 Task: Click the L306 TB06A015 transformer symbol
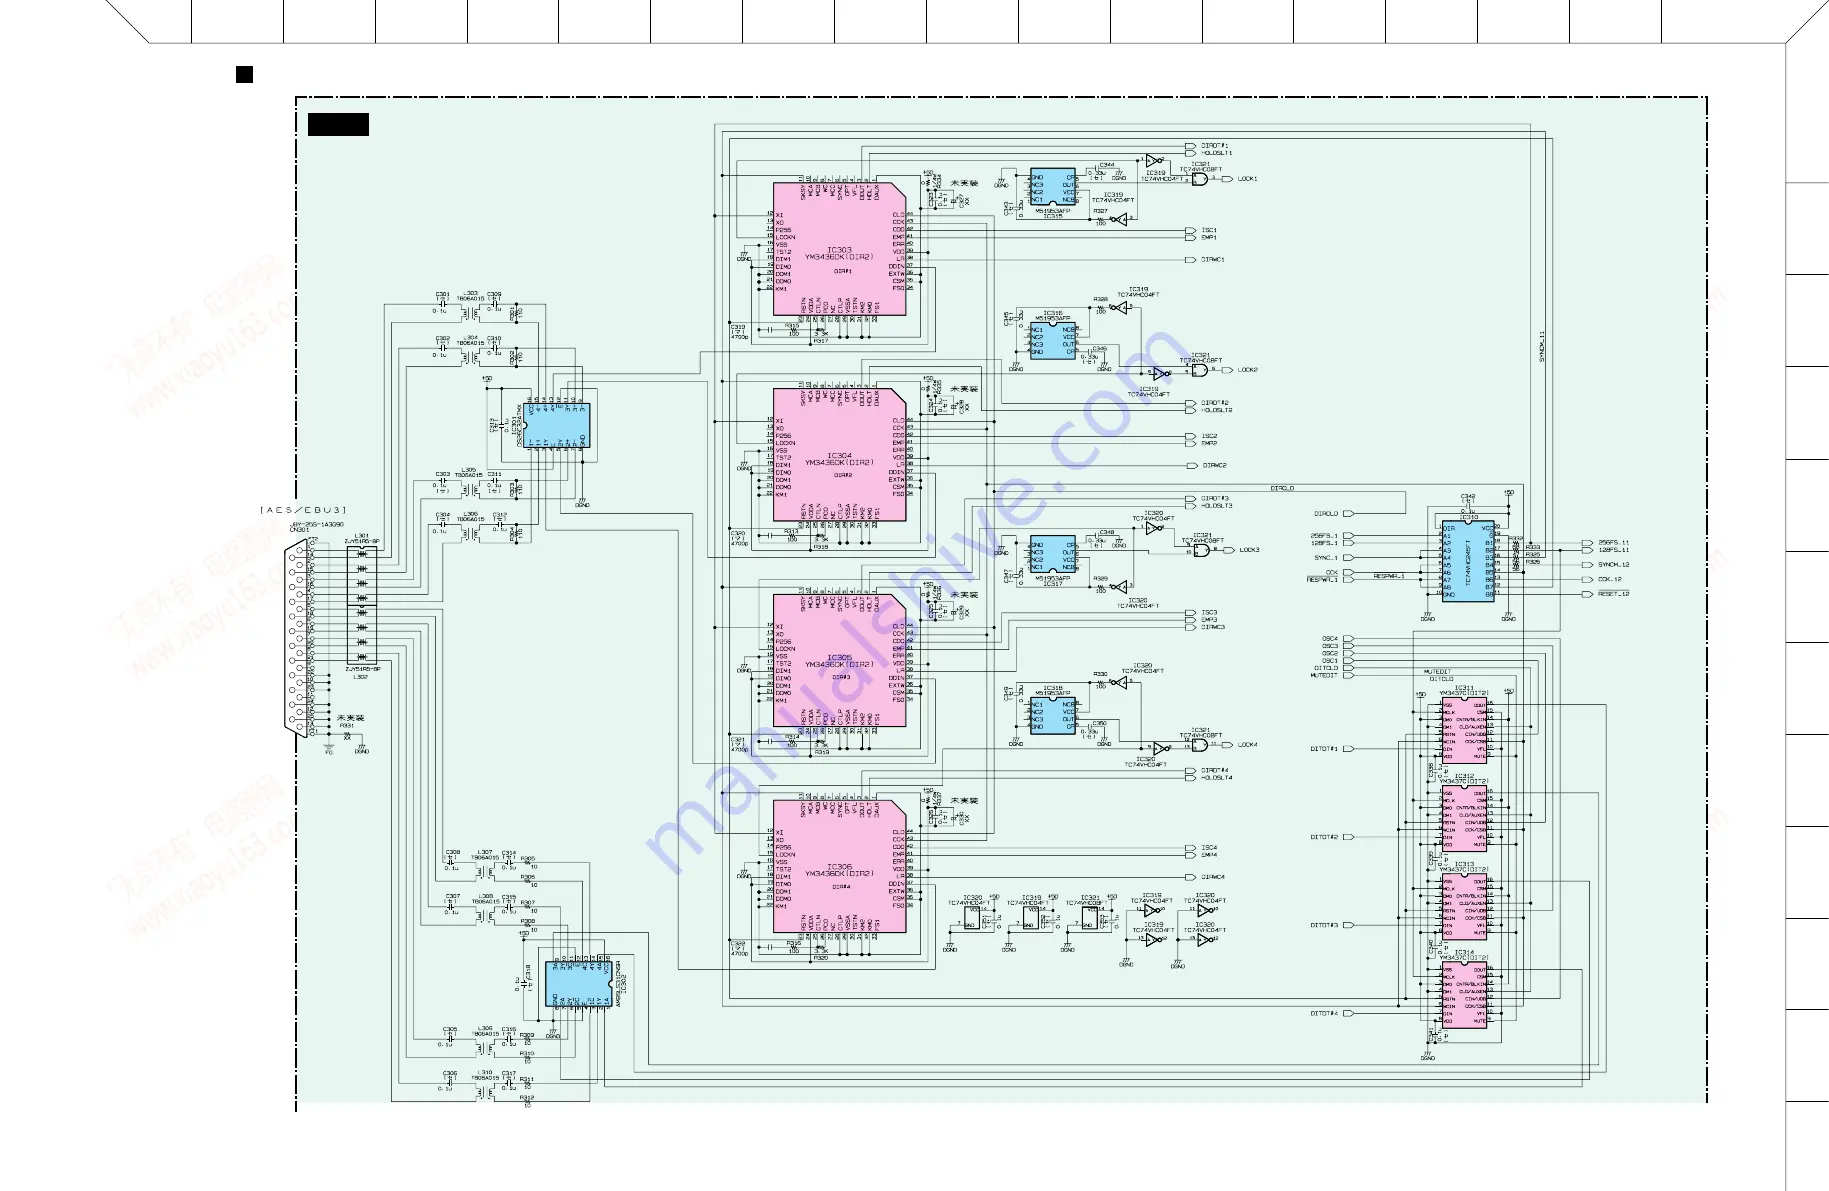[x=469, y=535]
